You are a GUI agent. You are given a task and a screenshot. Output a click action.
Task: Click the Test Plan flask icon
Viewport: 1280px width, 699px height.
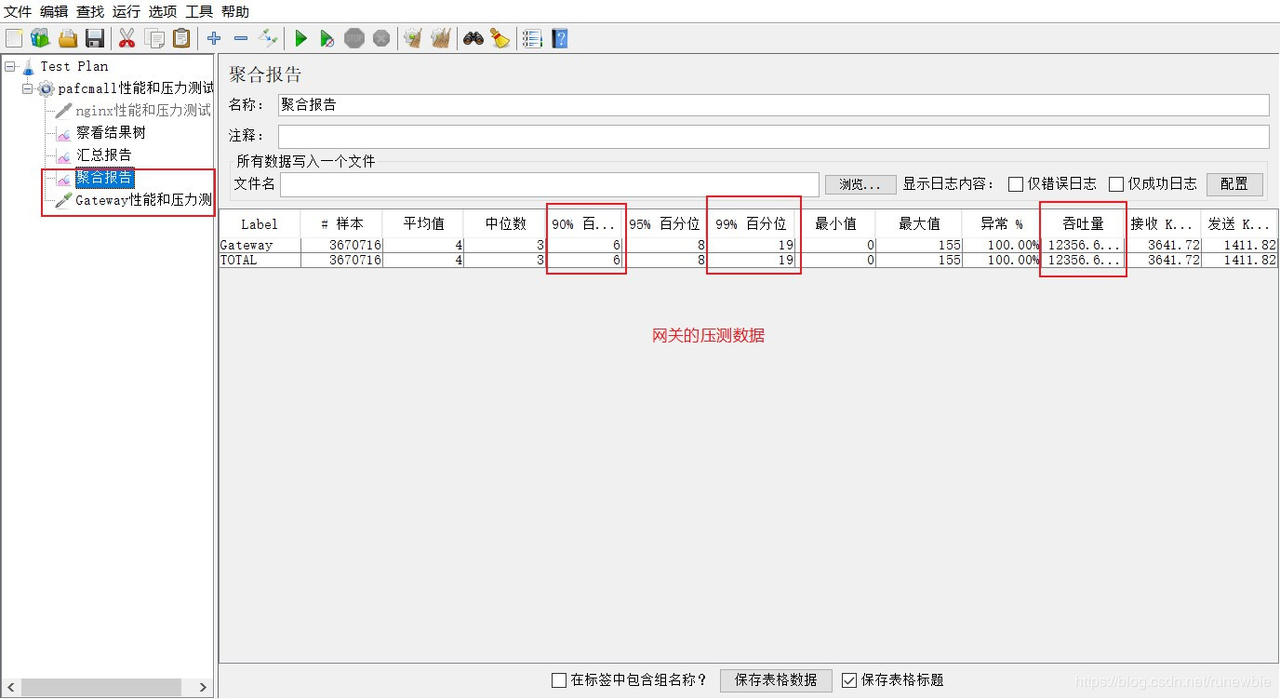(x=28, y=66)
